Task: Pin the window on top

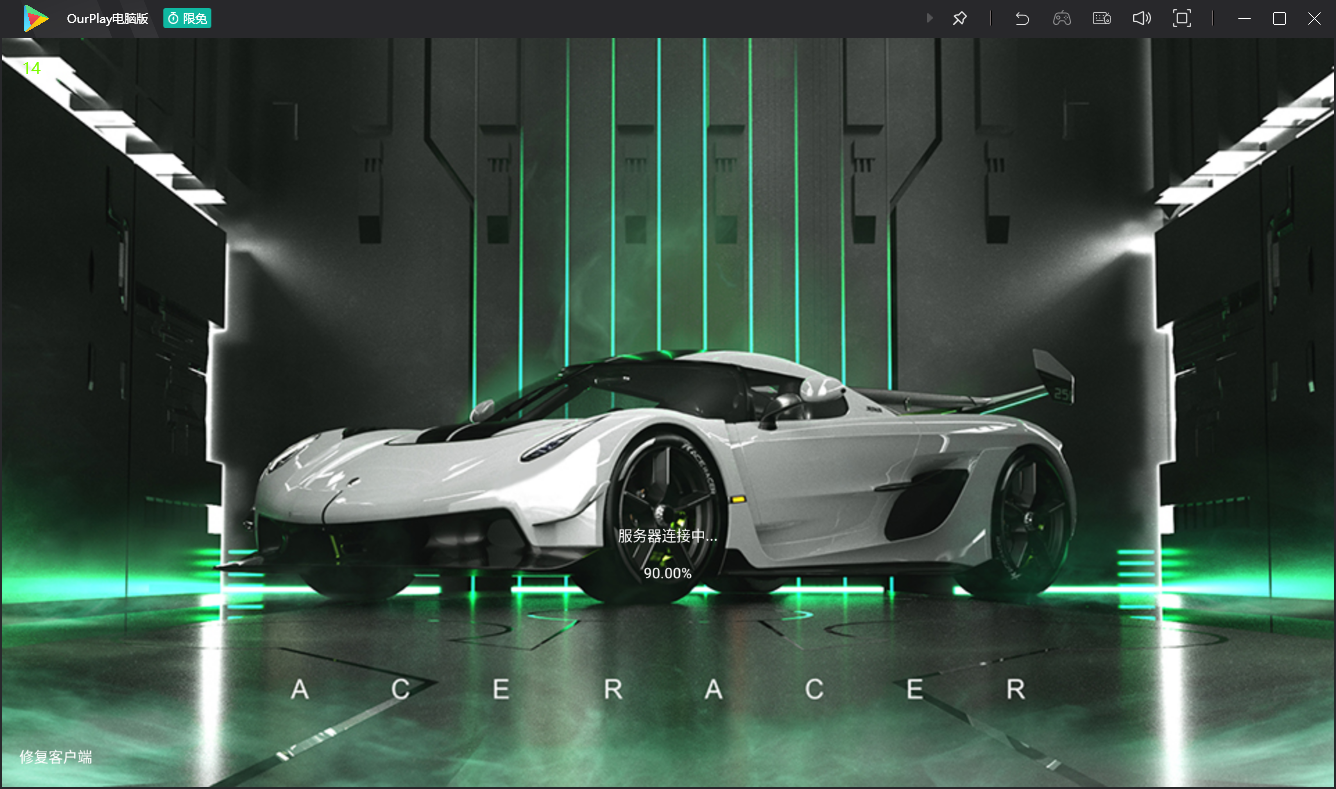Action: (x=960, y=18)
